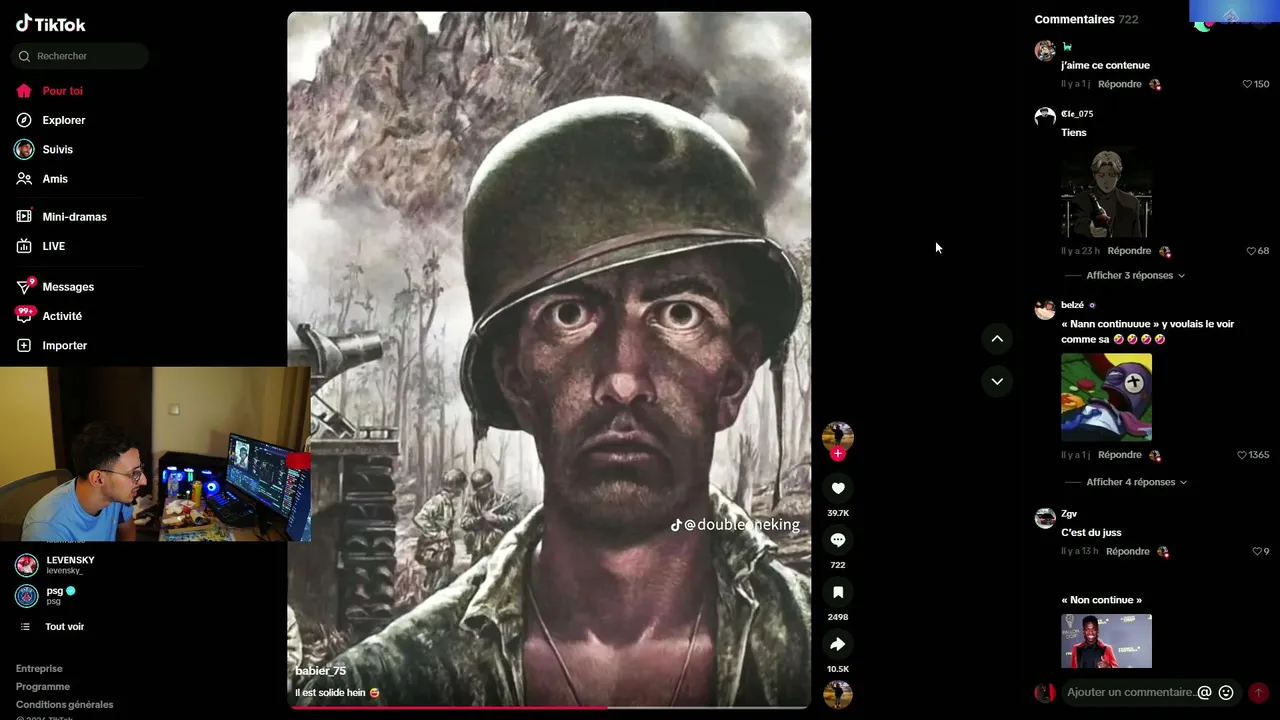
Task: Open babier_75's profile from the video caption
Action: pyautogui.click(x=321, y=671)
